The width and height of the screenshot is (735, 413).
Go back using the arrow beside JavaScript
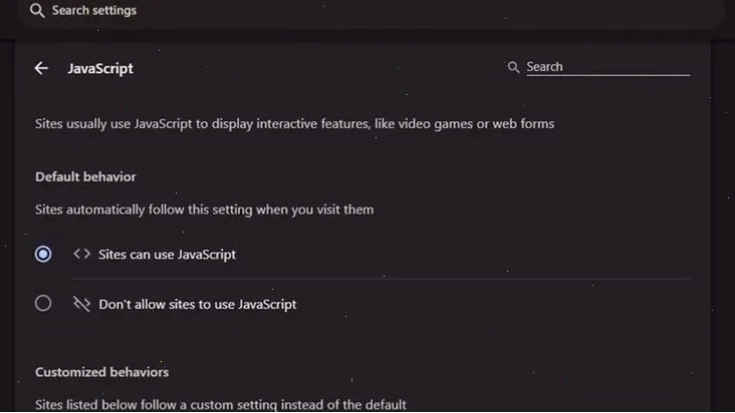[x=41, y=68]
